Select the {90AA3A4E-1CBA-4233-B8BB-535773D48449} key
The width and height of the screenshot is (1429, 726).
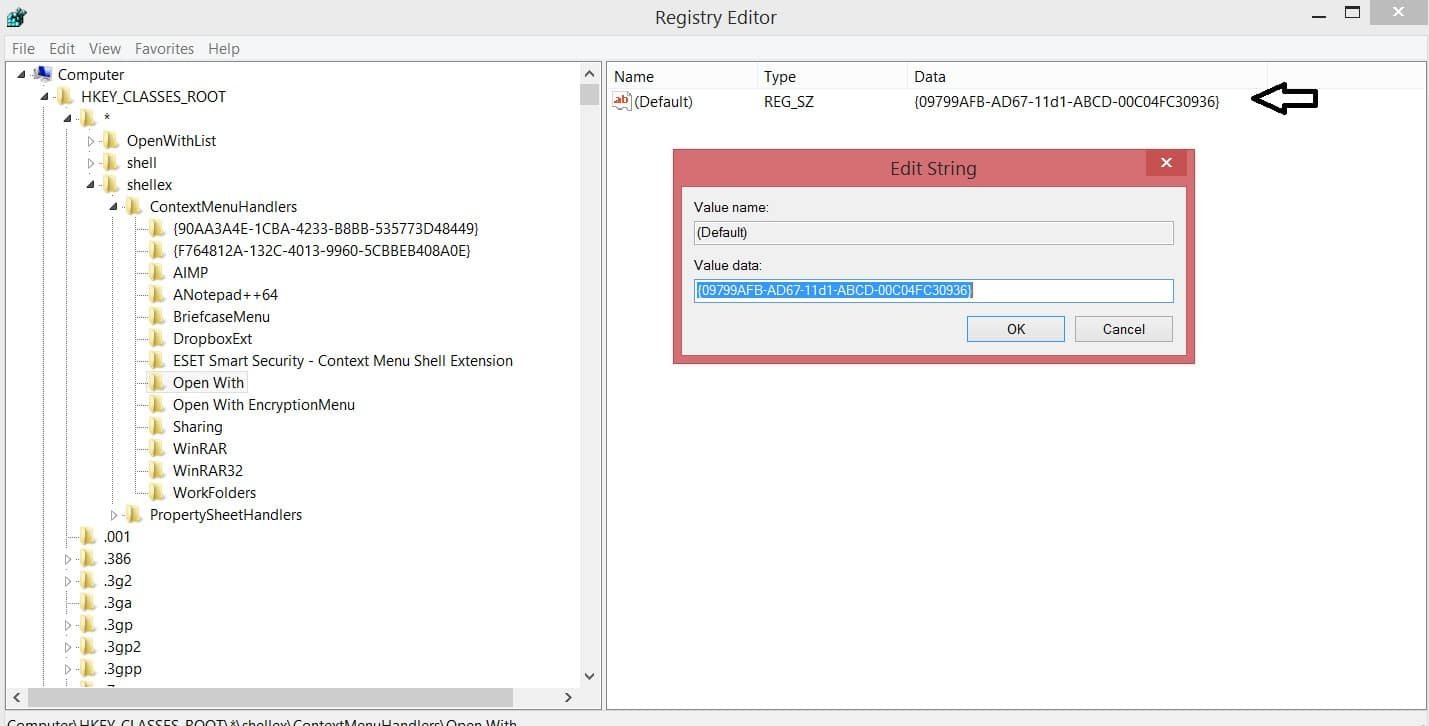(325, 229)
